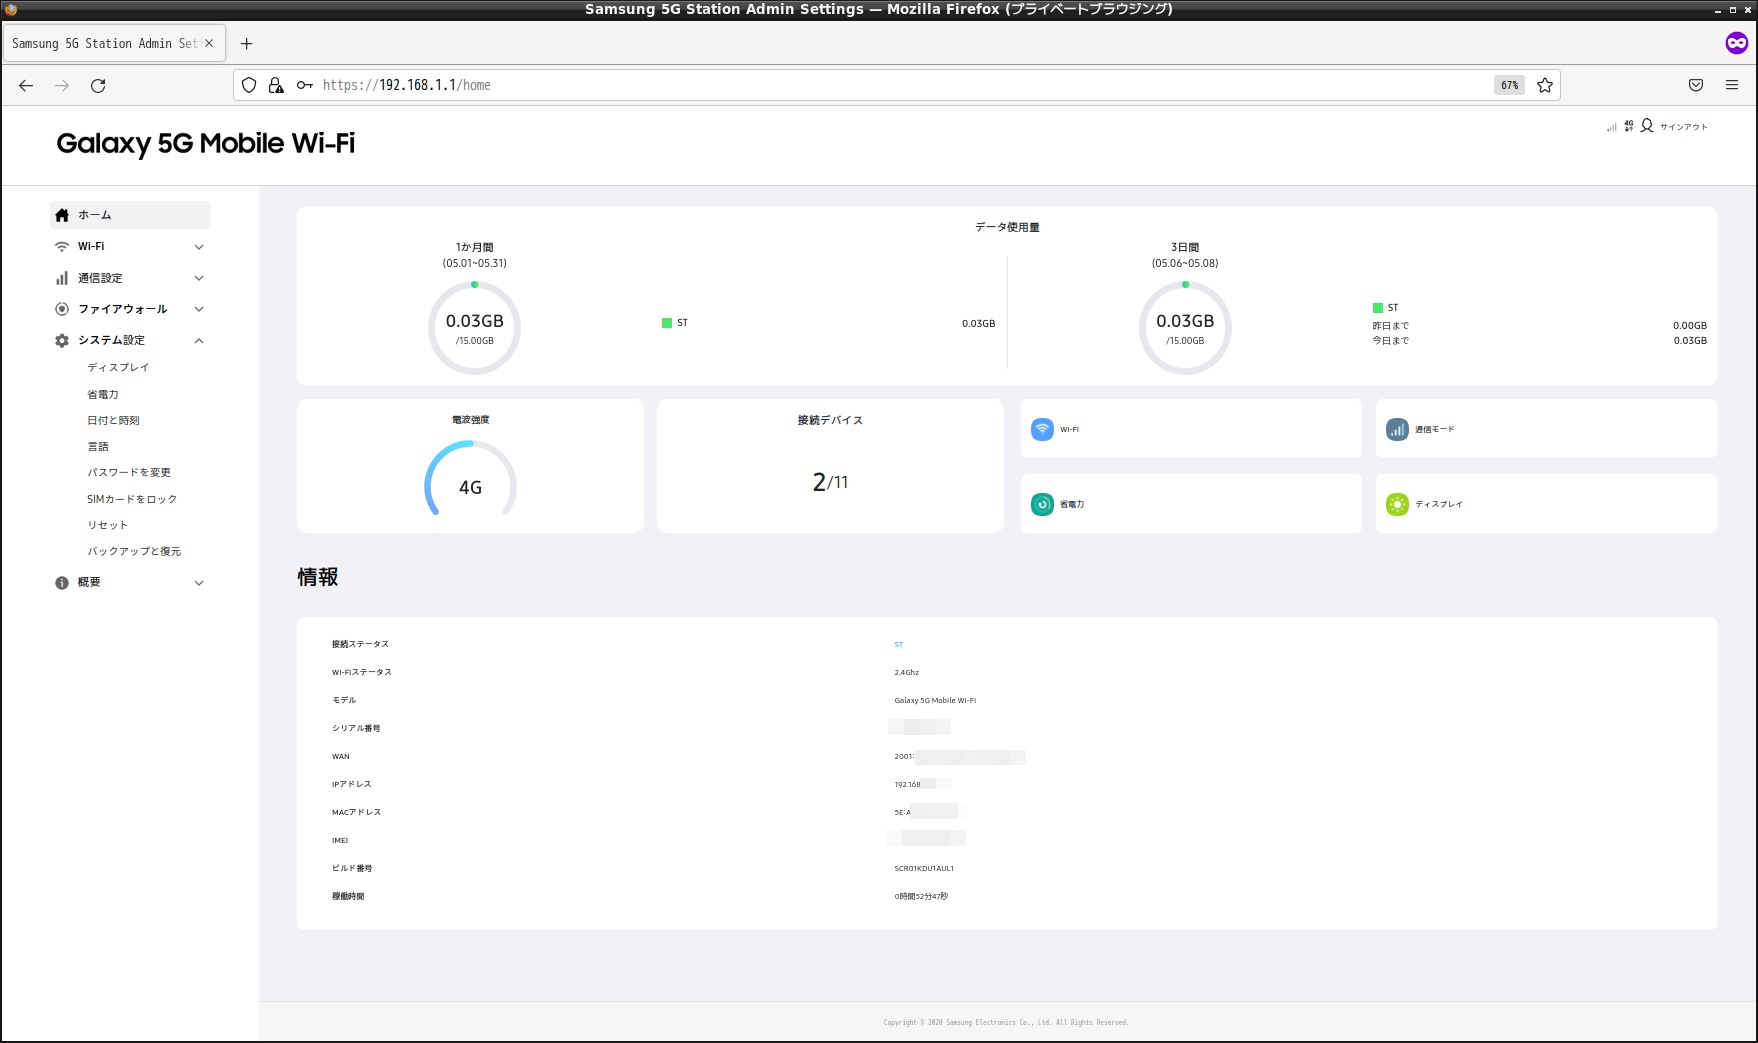1758x1043 pixels.
Task: Click the signal strength icon in header
Action: [x=1612, y=127]
